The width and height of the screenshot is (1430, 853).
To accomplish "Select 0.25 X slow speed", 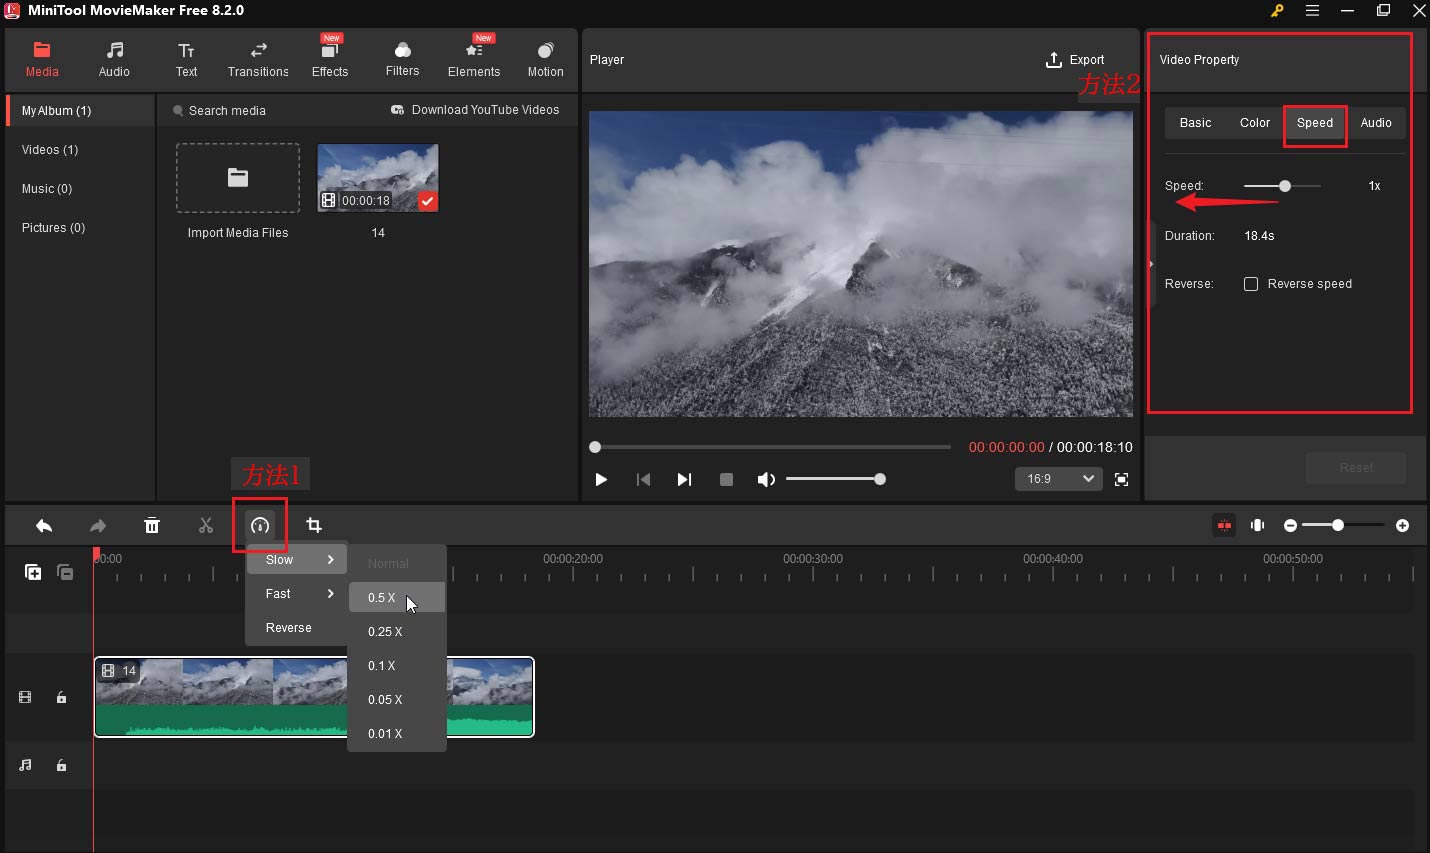I will (x=397, y=632).
